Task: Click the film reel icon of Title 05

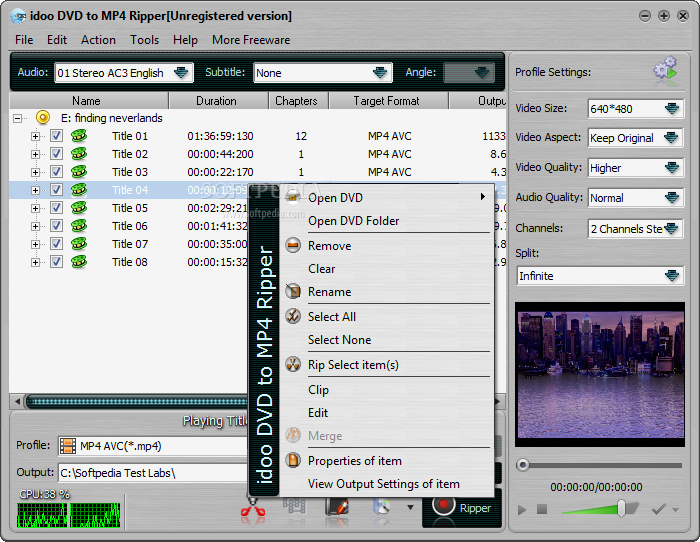Action: (79, 208)
